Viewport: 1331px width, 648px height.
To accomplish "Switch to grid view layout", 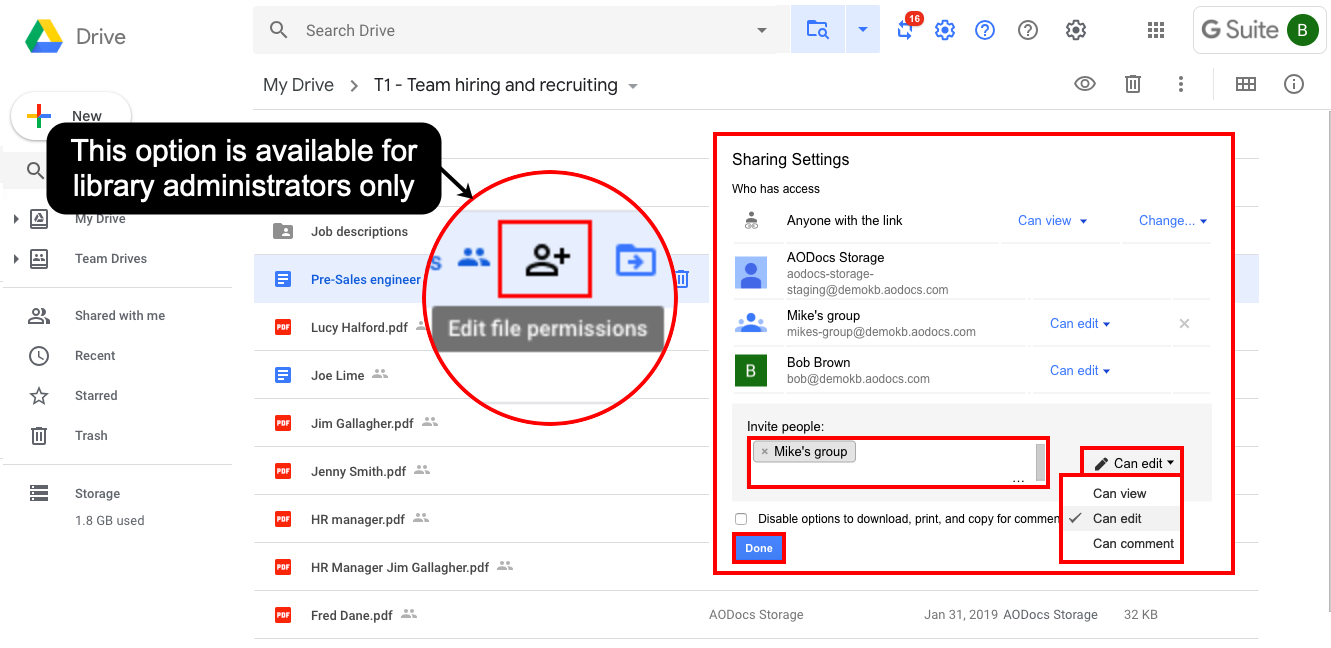I will tap(1246, 84).
